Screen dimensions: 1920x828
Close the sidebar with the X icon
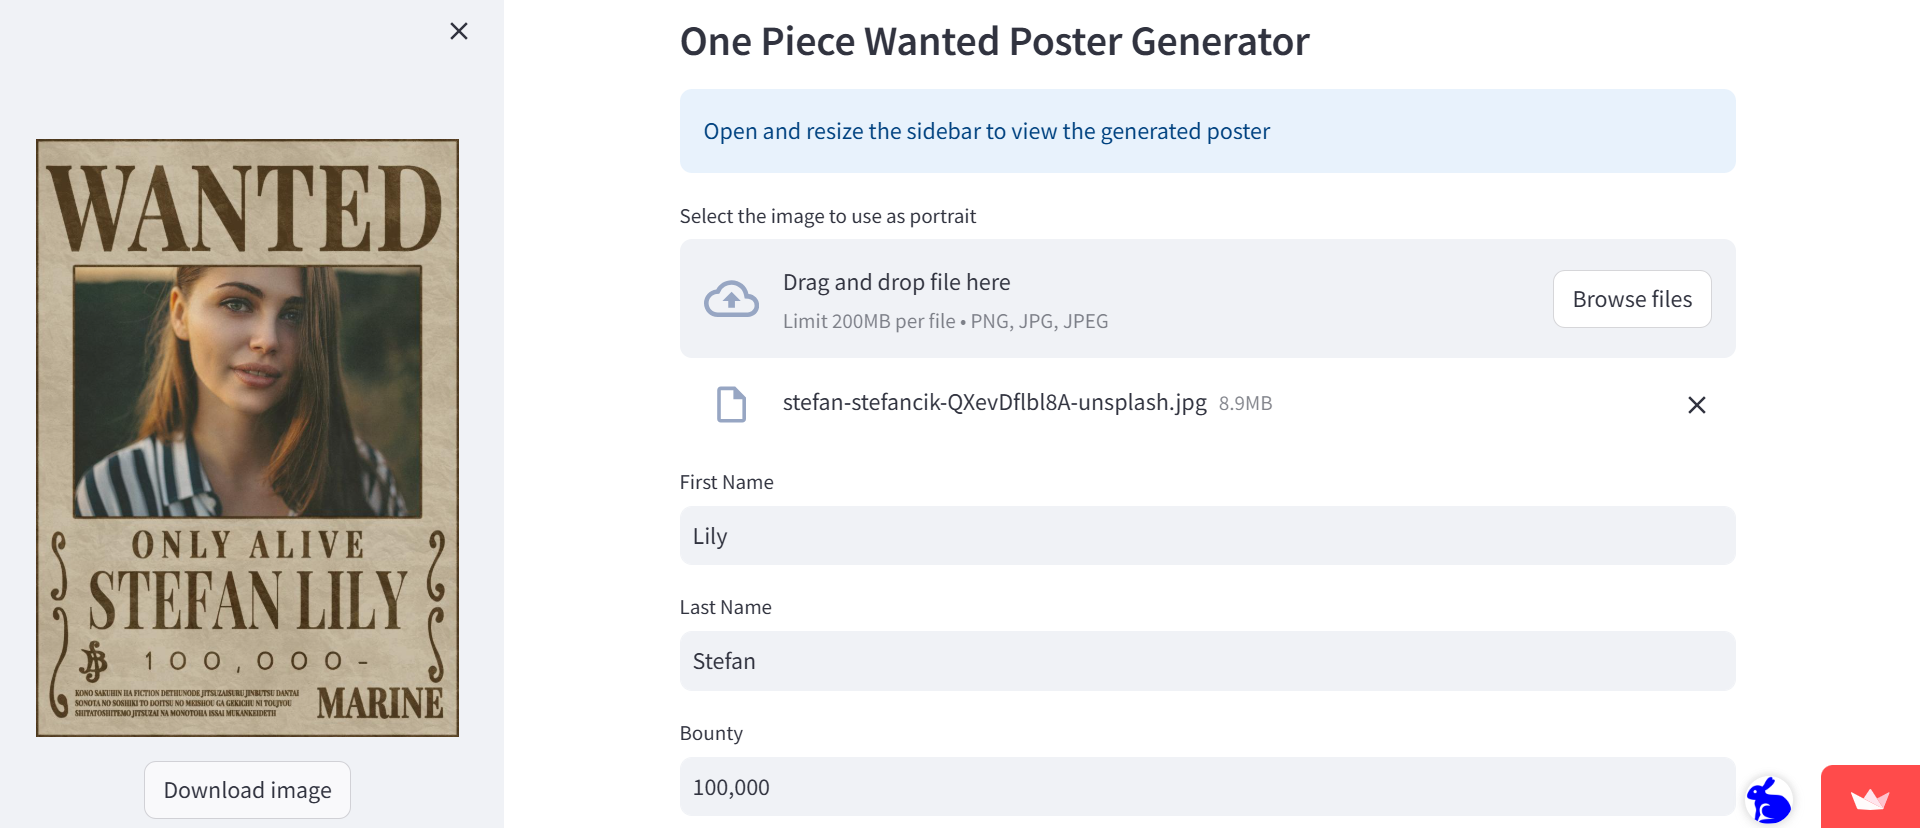pos(459,31)
